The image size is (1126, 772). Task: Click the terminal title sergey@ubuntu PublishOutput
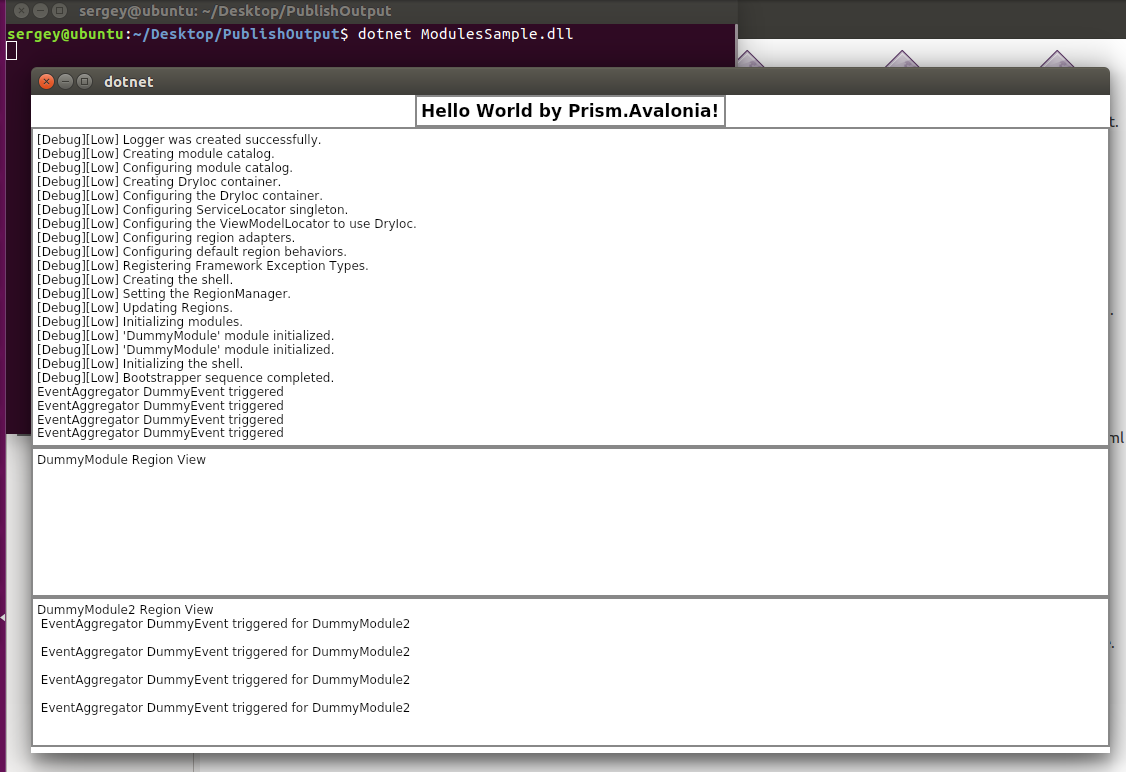coord(235,11)
